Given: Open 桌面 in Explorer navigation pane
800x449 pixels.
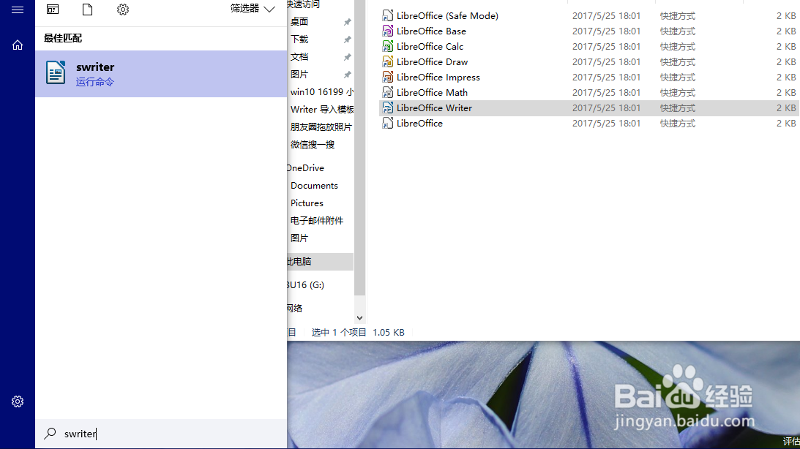Looking at the screenshot, I should pyautogui.click(x=299, y=21).
